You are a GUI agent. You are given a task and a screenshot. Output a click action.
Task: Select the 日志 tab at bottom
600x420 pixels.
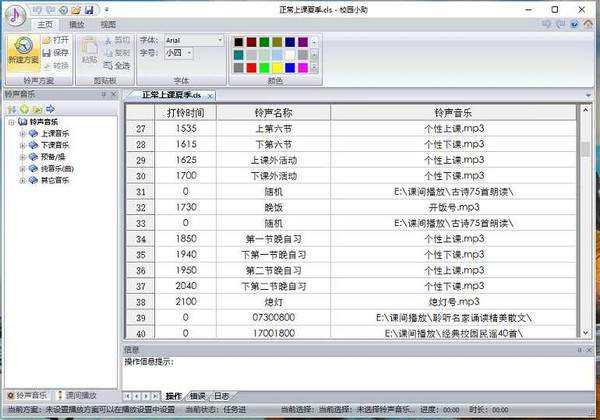(x=221, y=395)
